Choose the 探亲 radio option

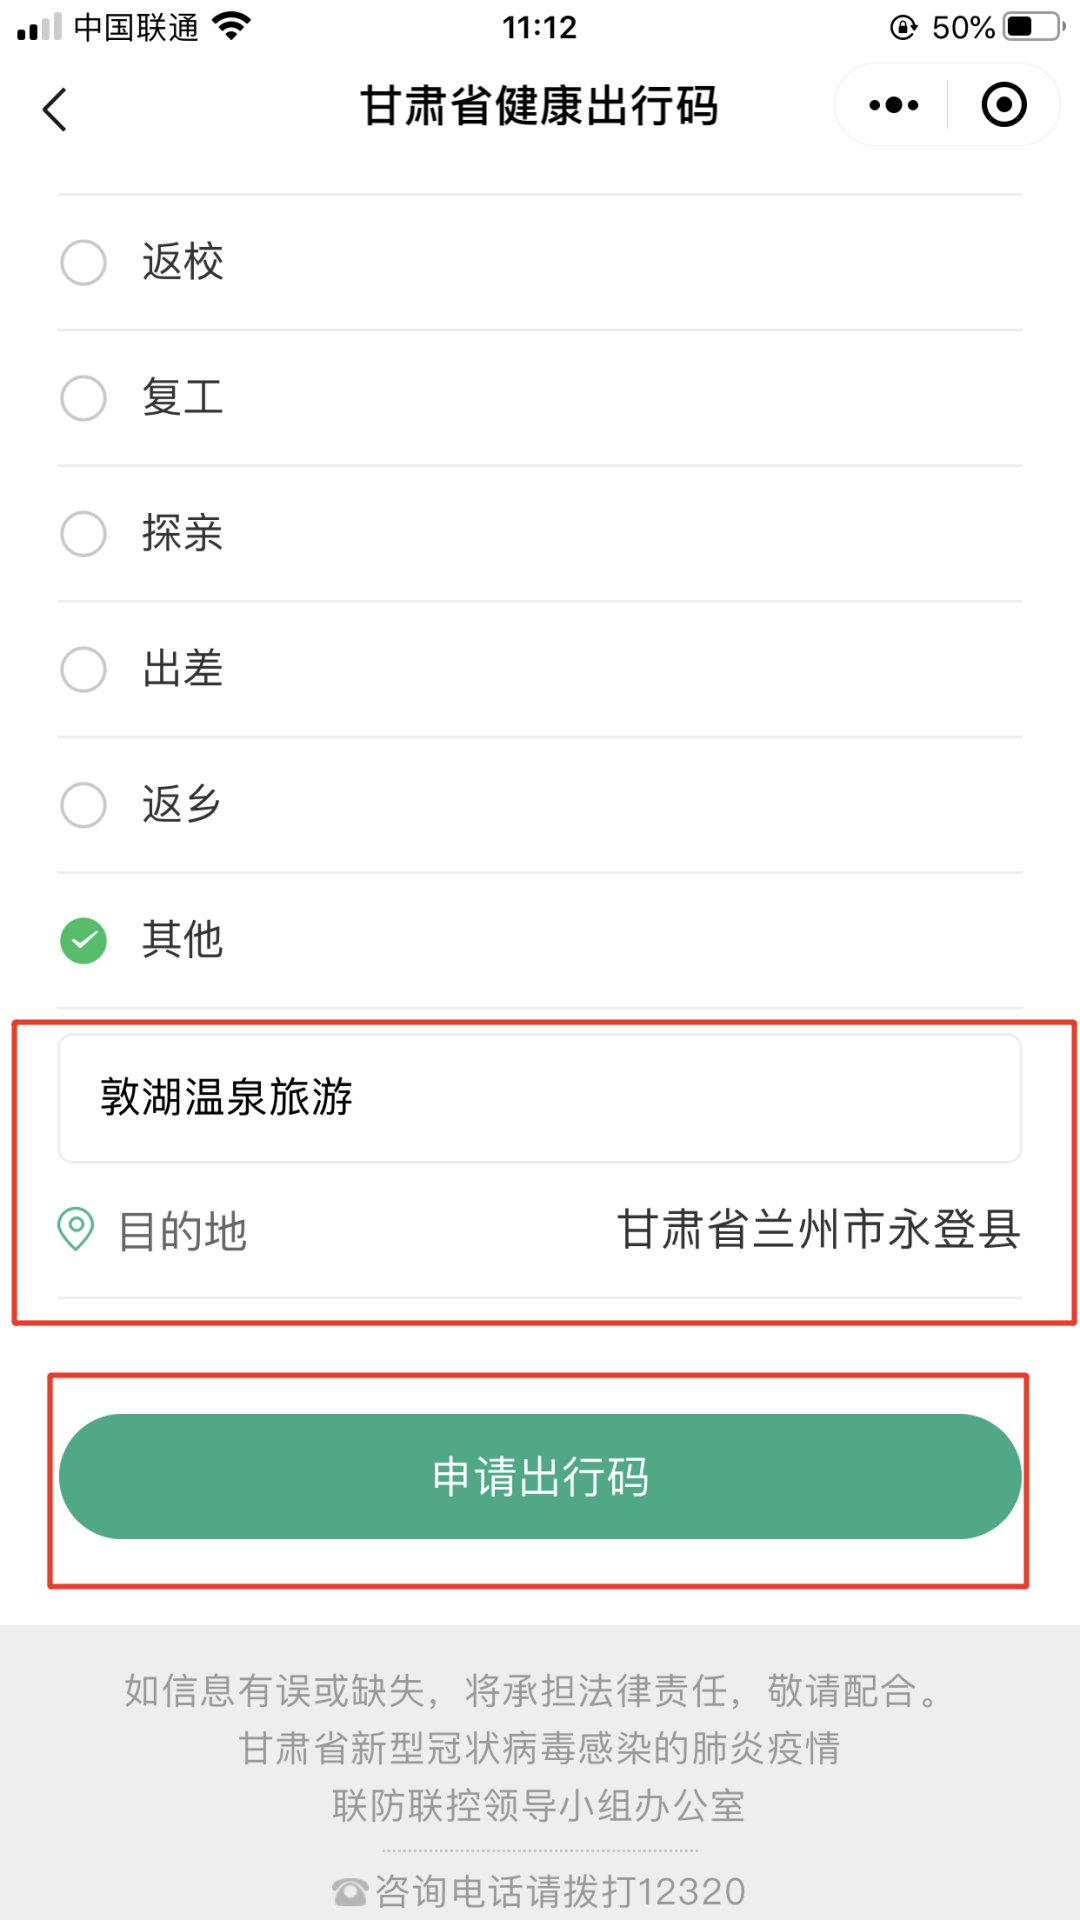click(84, 533)
